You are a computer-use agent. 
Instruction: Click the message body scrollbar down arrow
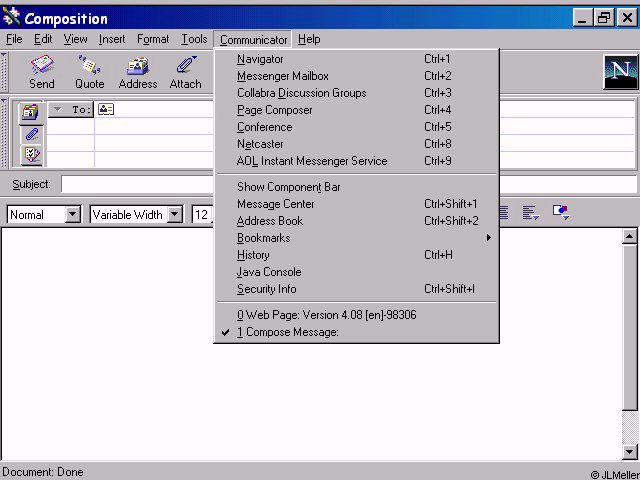coord(629,451)
